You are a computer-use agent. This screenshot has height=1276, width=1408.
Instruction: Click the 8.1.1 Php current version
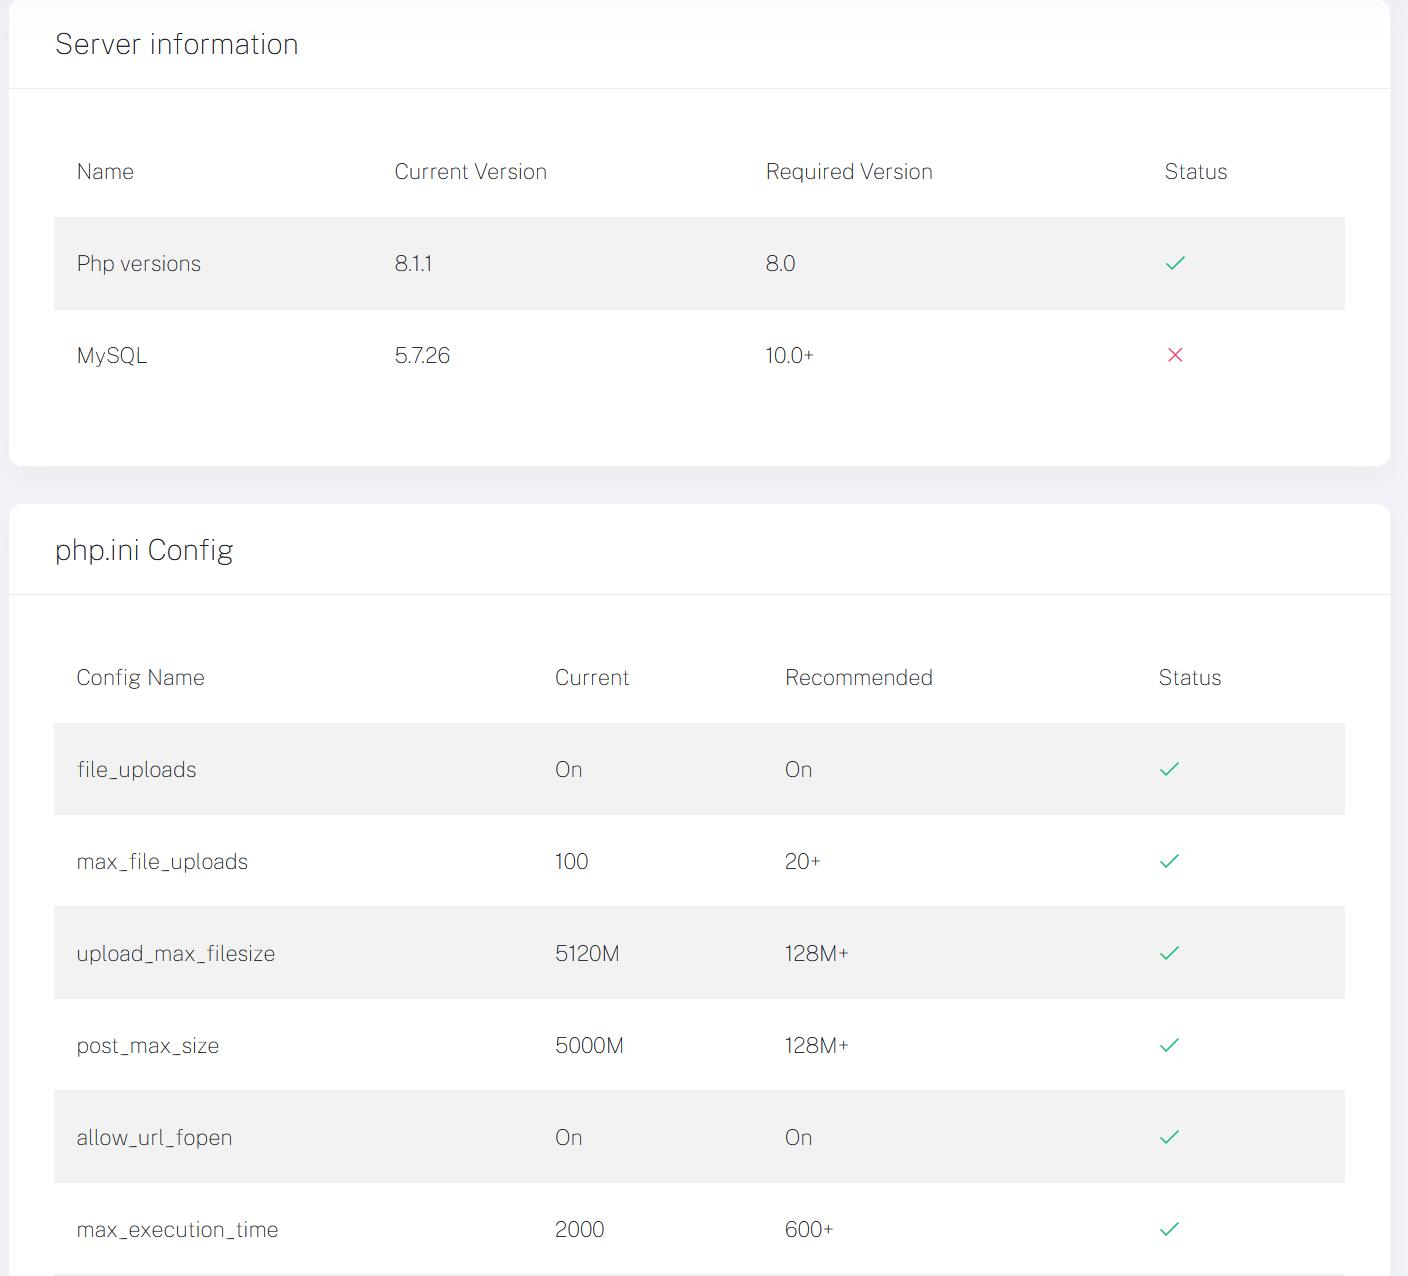click(413, 264)
